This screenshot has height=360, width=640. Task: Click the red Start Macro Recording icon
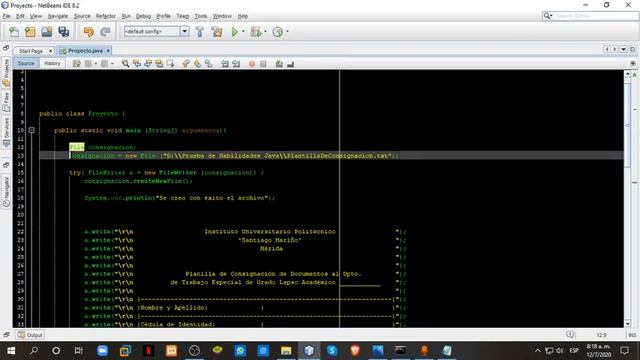click(x=252, y=64)
